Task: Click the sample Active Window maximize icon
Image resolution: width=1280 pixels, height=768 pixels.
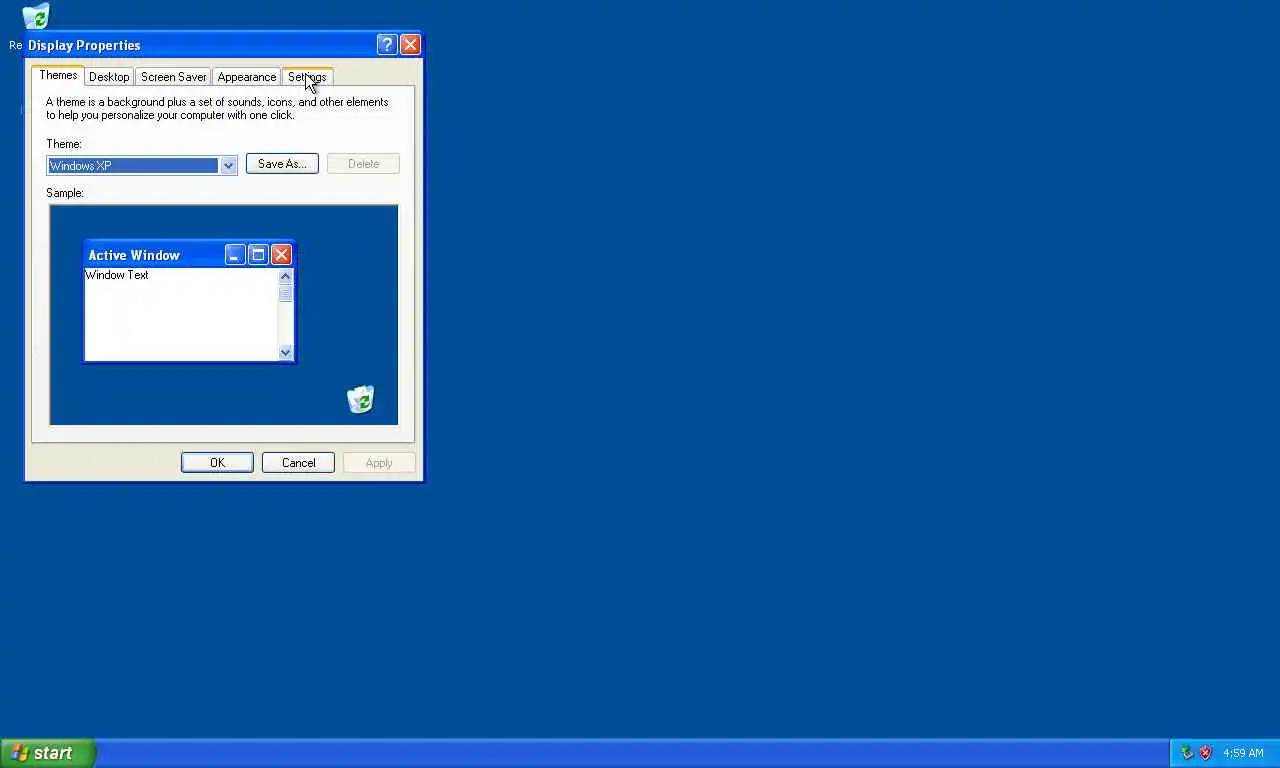Action: coord(258,255)
